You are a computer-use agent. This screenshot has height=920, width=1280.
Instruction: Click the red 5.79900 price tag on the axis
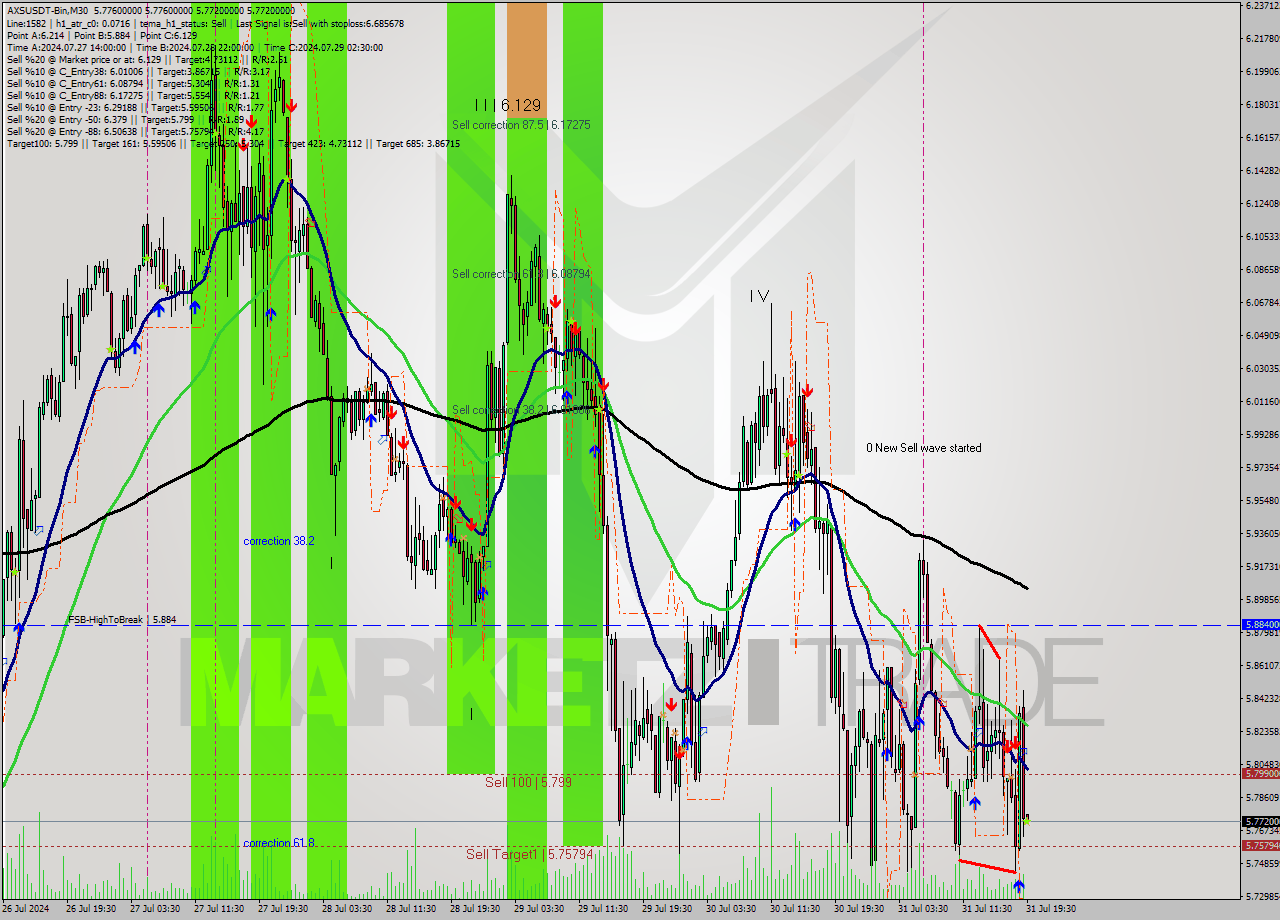(1260, 774)
